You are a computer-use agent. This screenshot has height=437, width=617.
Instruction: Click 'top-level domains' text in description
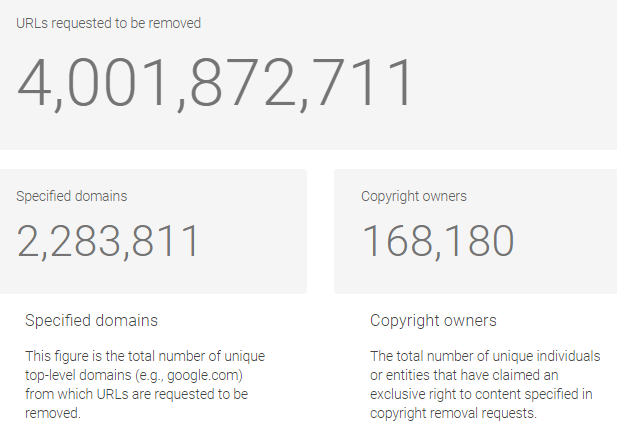[x=78, y=375]
